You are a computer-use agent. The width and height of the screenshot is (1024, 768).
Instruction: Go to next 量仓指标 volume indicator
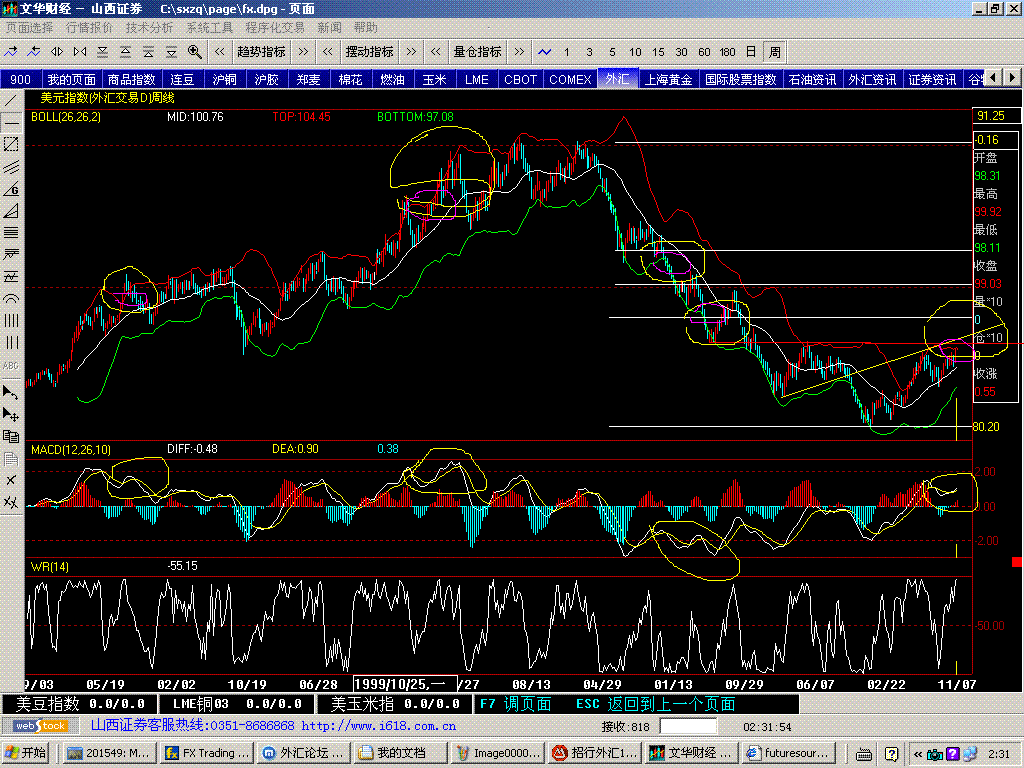(519, 51)
